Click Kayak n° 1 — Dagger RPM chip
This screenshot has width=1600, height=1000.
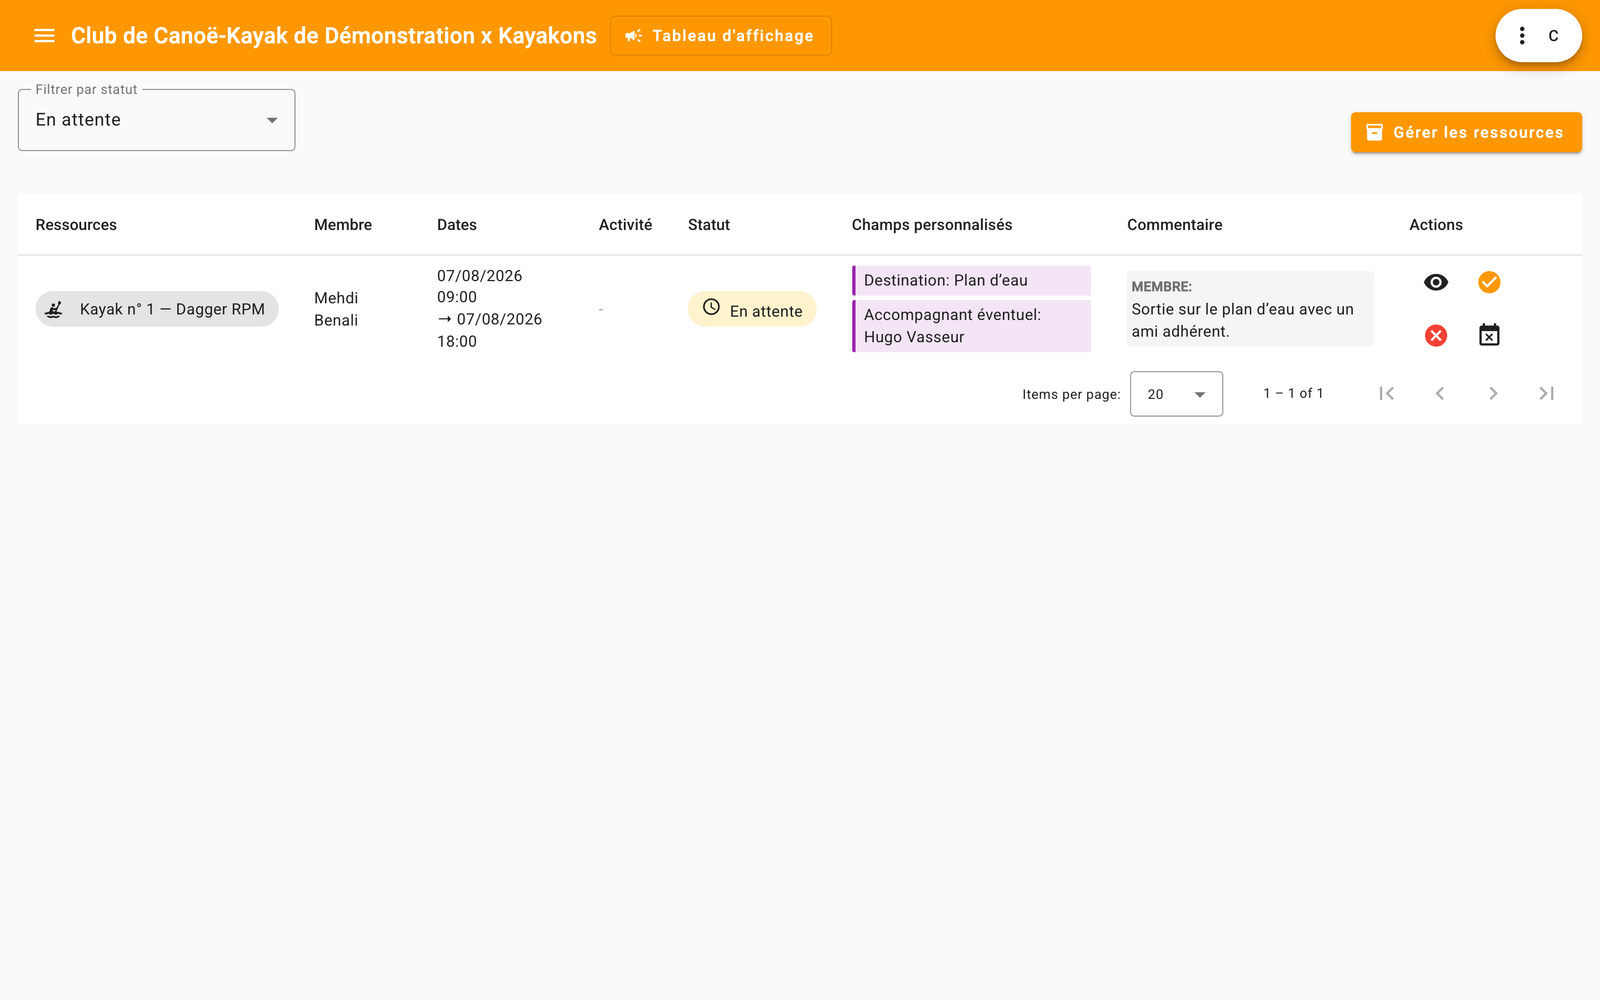(157, 309)
